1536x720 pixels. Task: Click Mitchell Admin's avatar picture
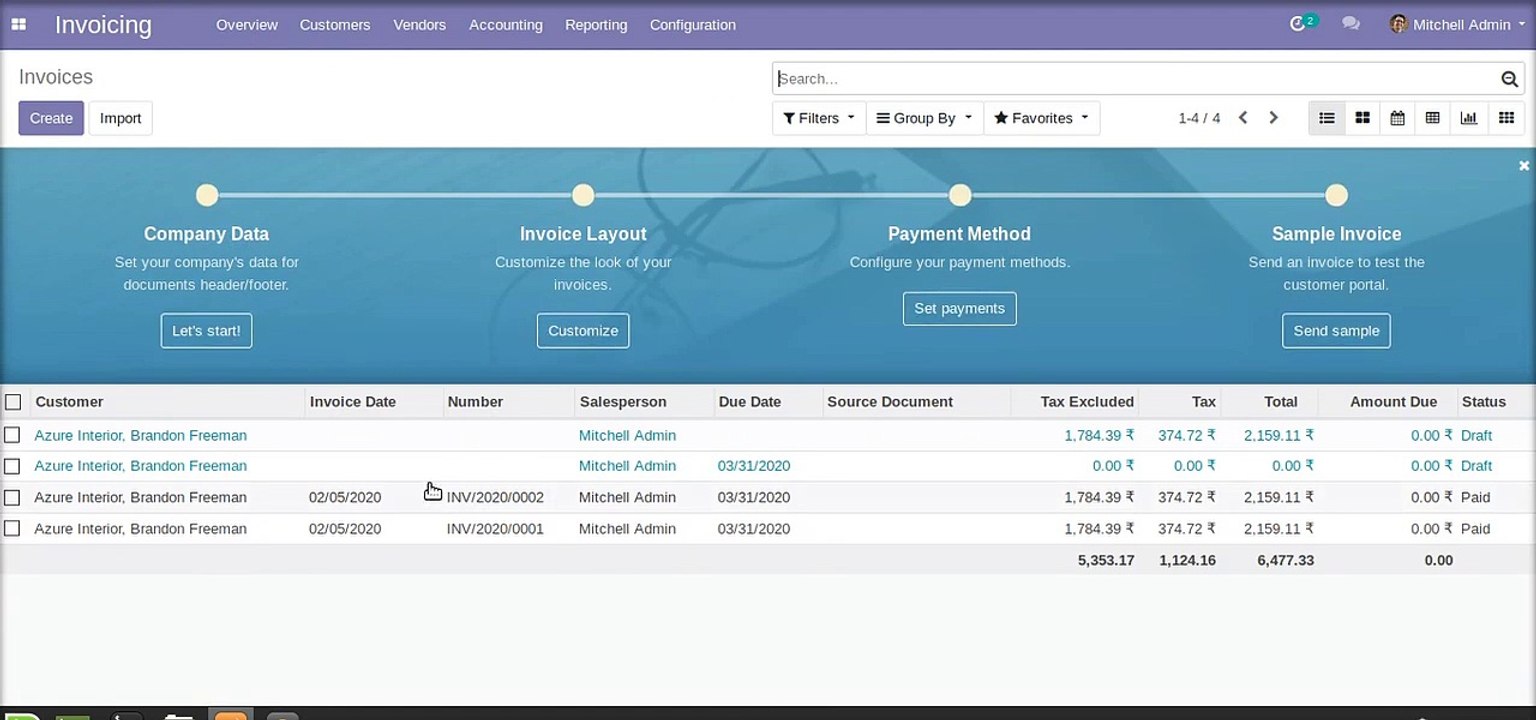point(1398,24)
